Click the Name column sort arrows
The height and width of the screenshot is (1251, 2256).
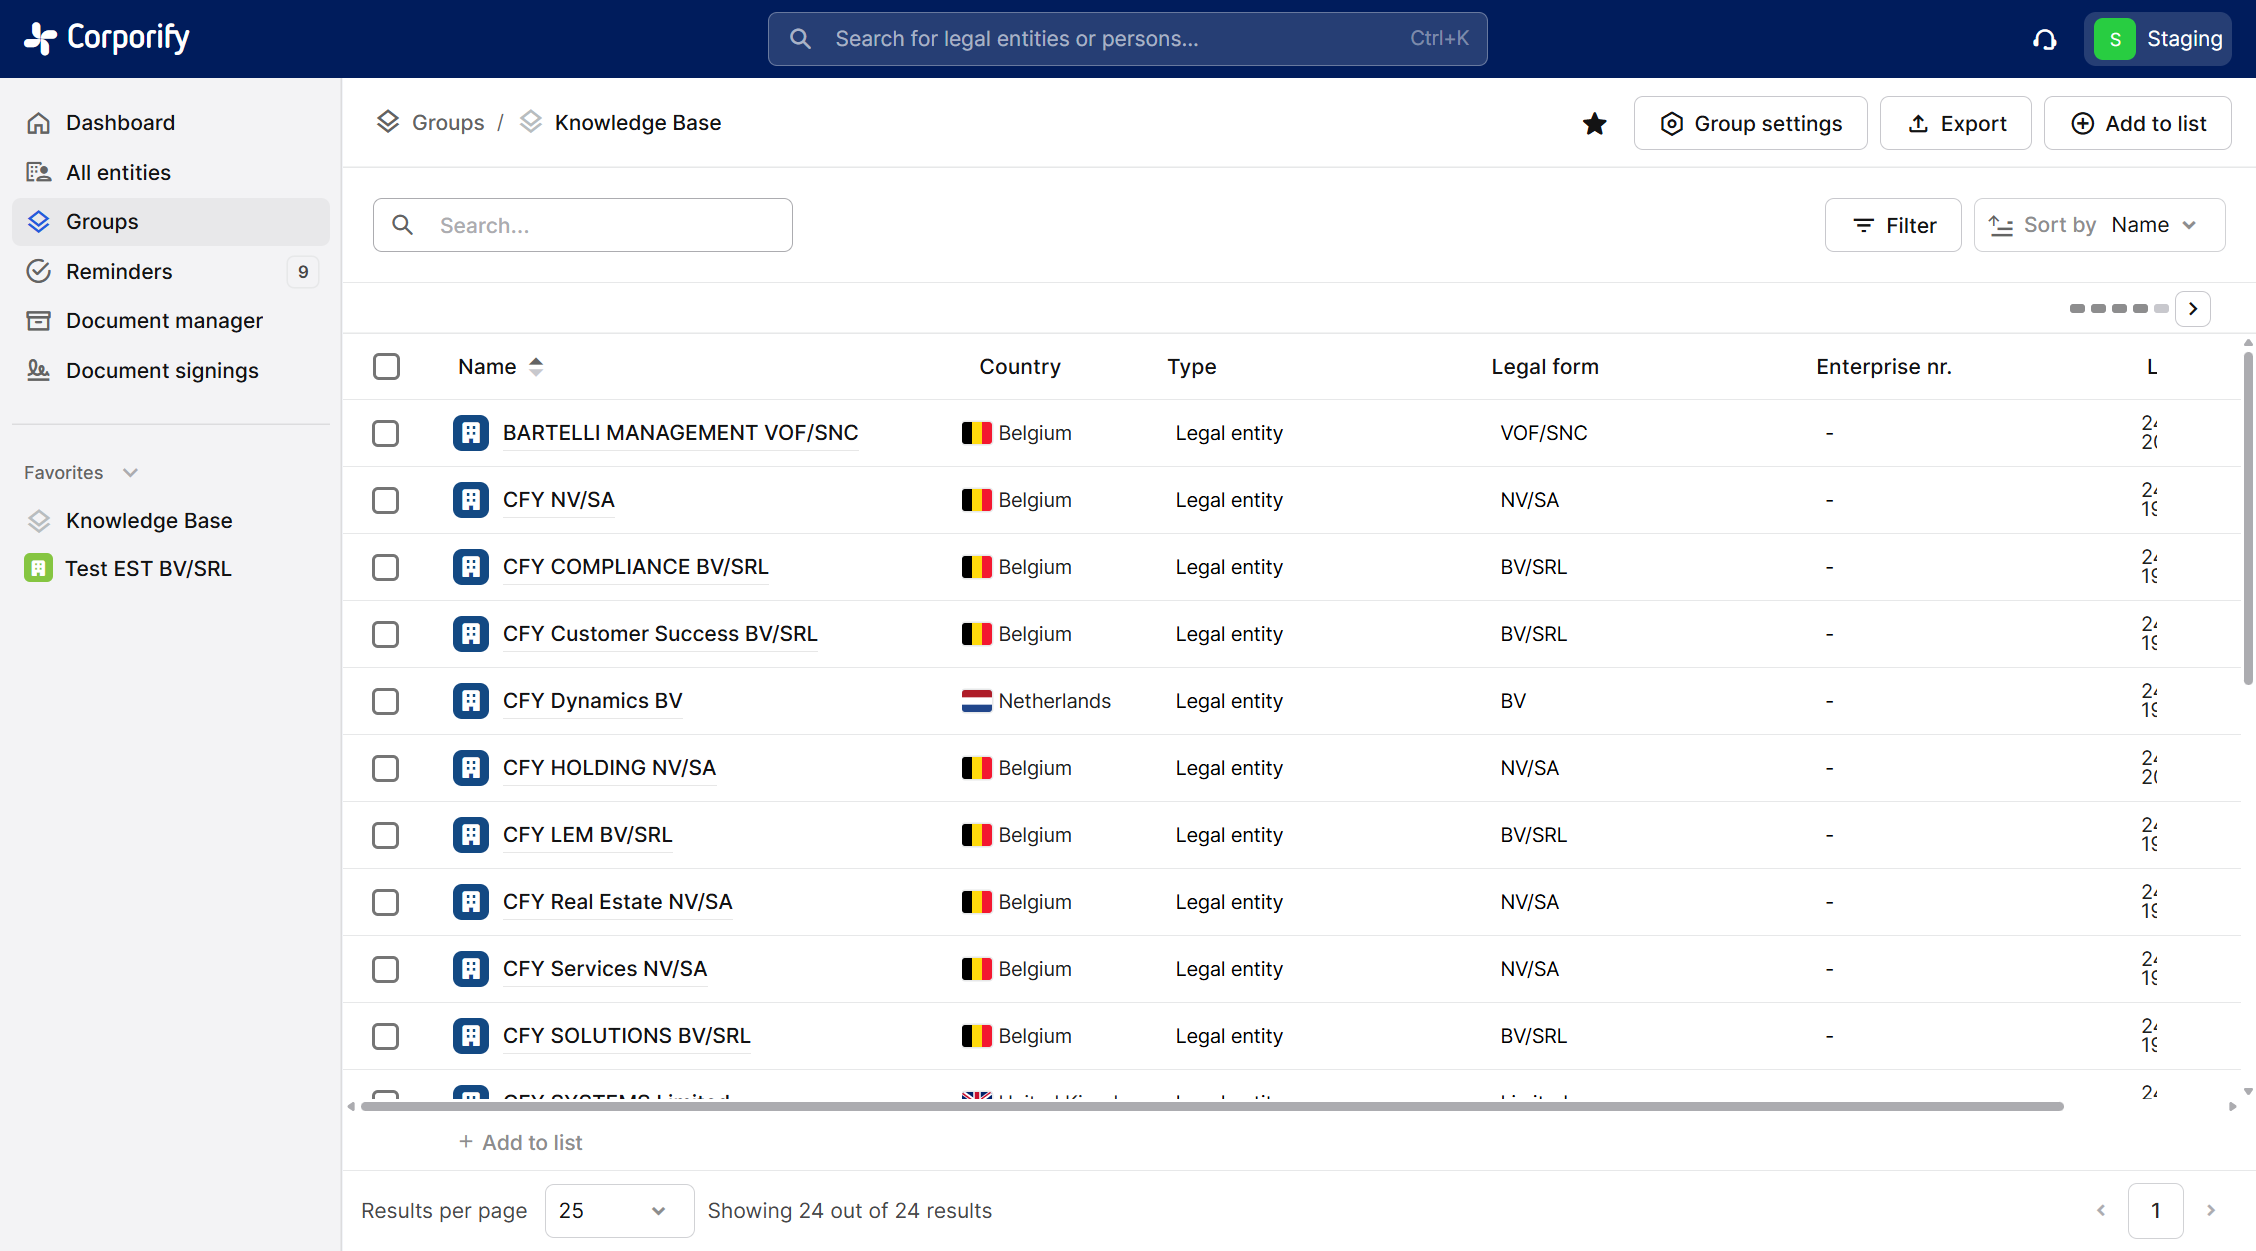[x=536, y=367]
